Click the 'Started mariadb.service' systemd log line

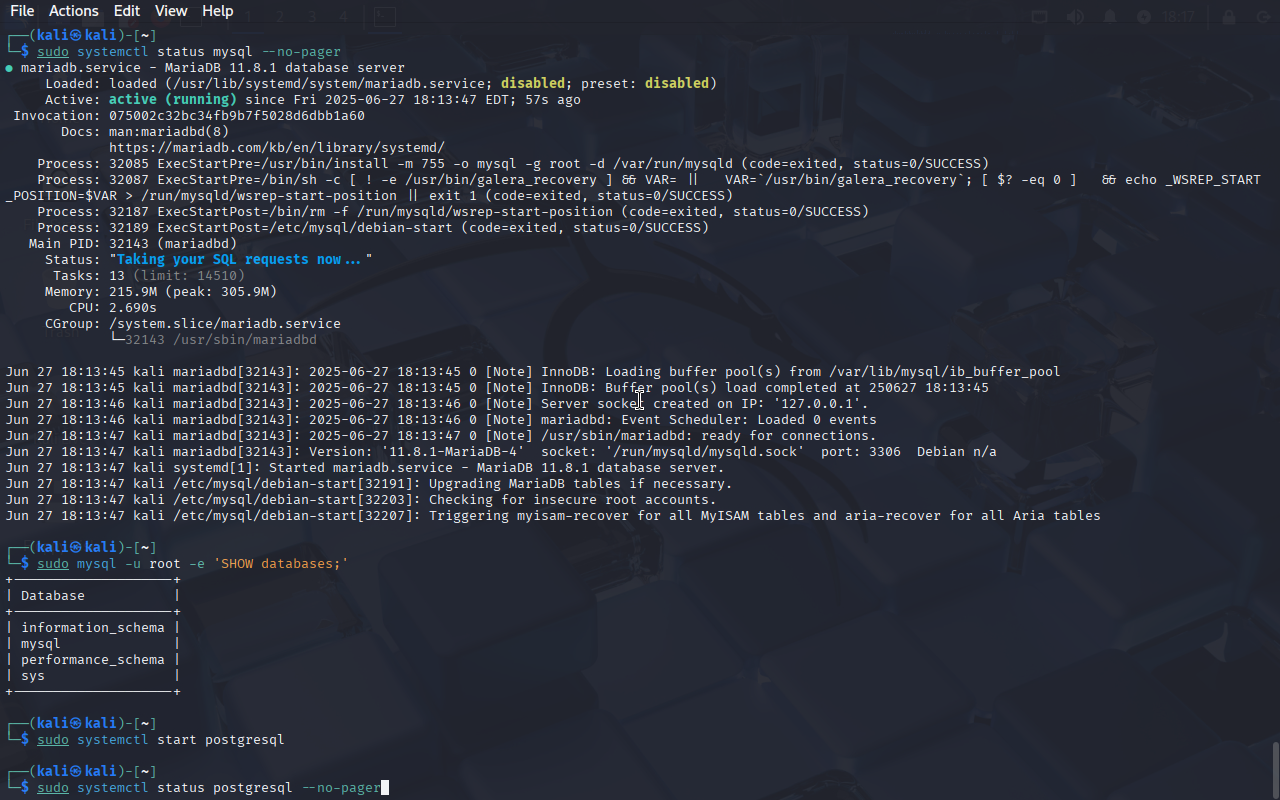(365, 468)
